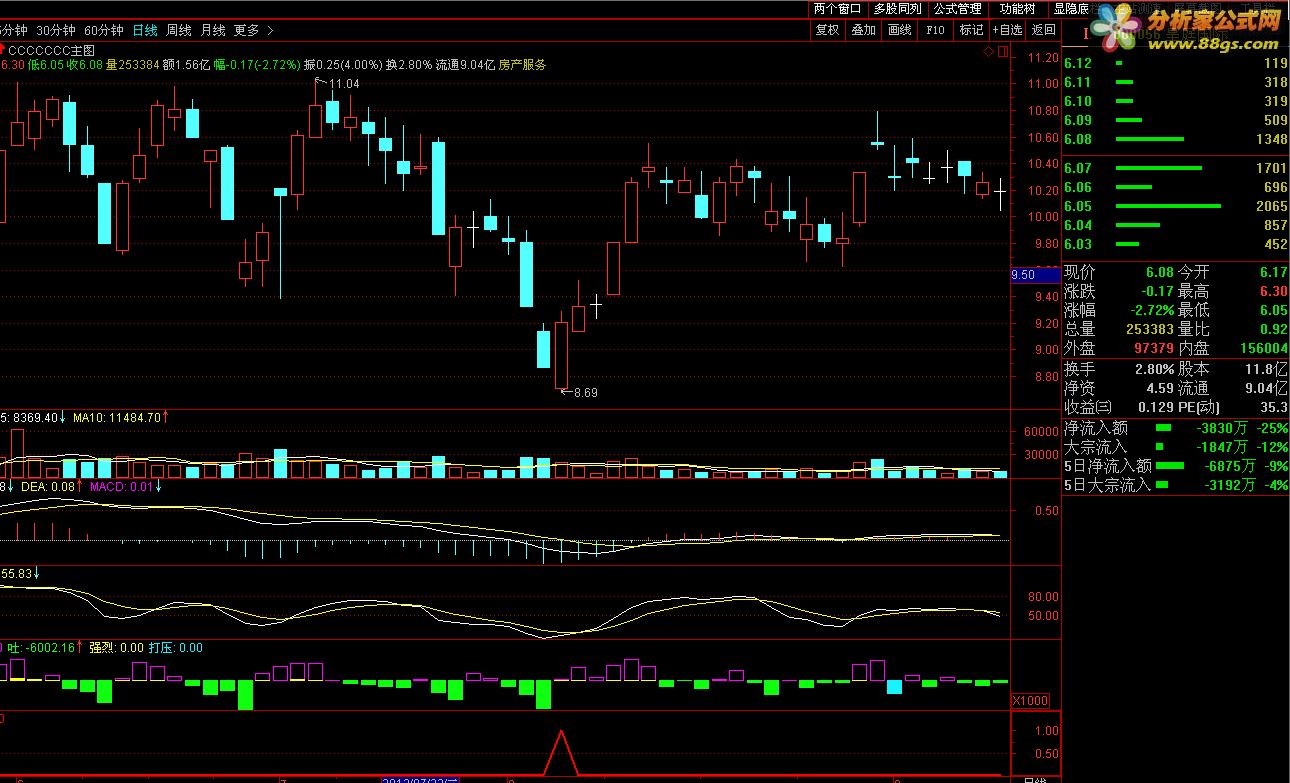Click the CCCCCCC主图 indicator title
Viewport: 1290px width, 783px height.
tap(51, 49)
